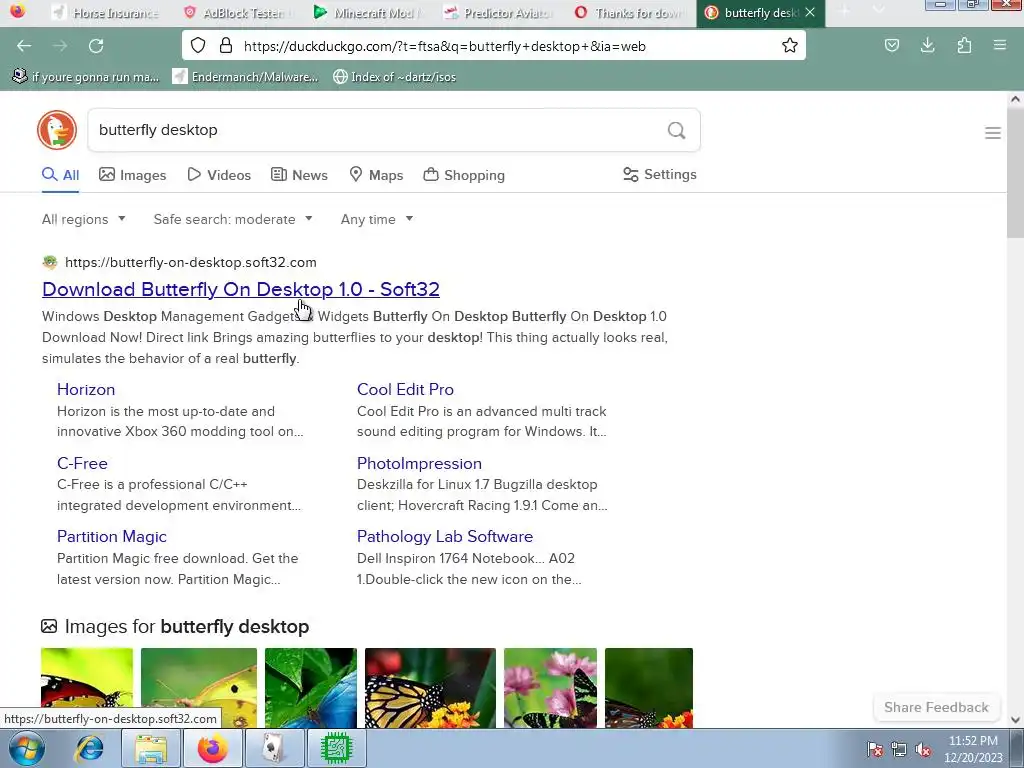The width and height of the screenshot is (1024, 768).
Task: Go back with the browser back arrow
Action: [24, 46]
